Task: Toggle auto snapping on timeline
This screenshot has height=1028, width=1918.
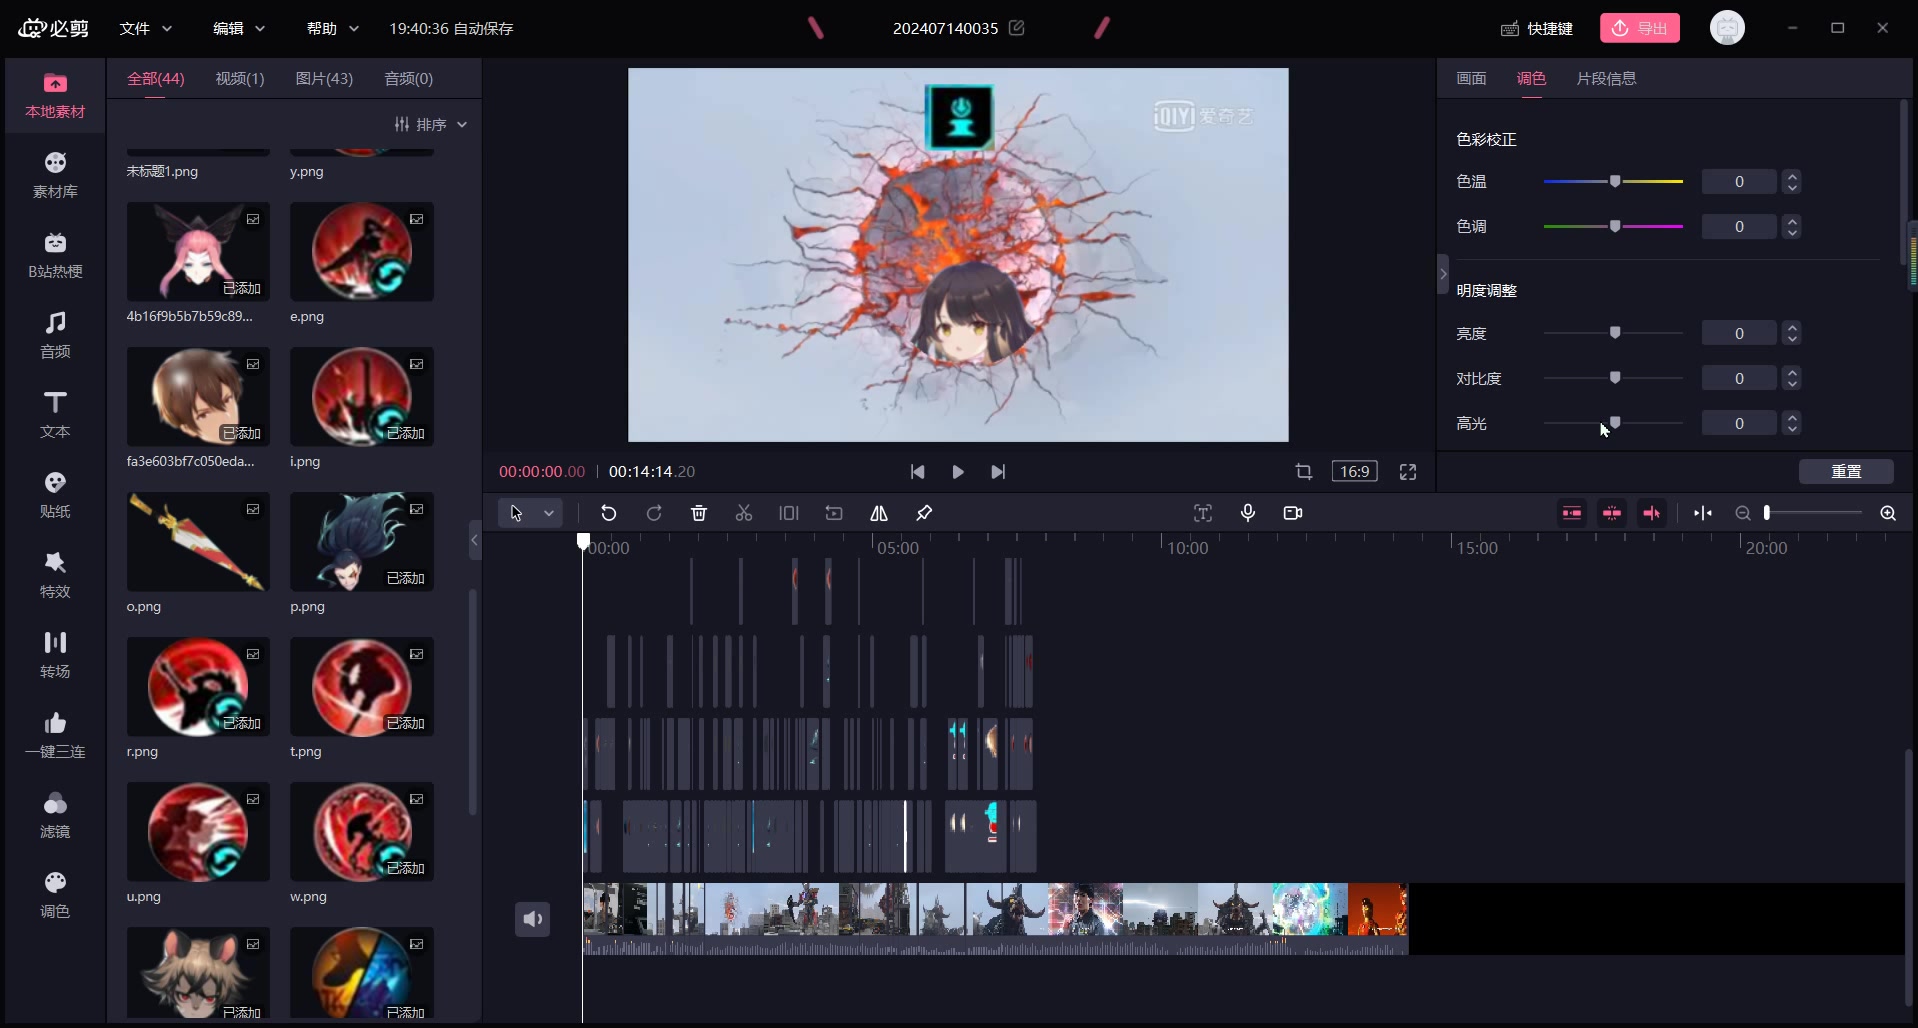Action: point(1612,513)
